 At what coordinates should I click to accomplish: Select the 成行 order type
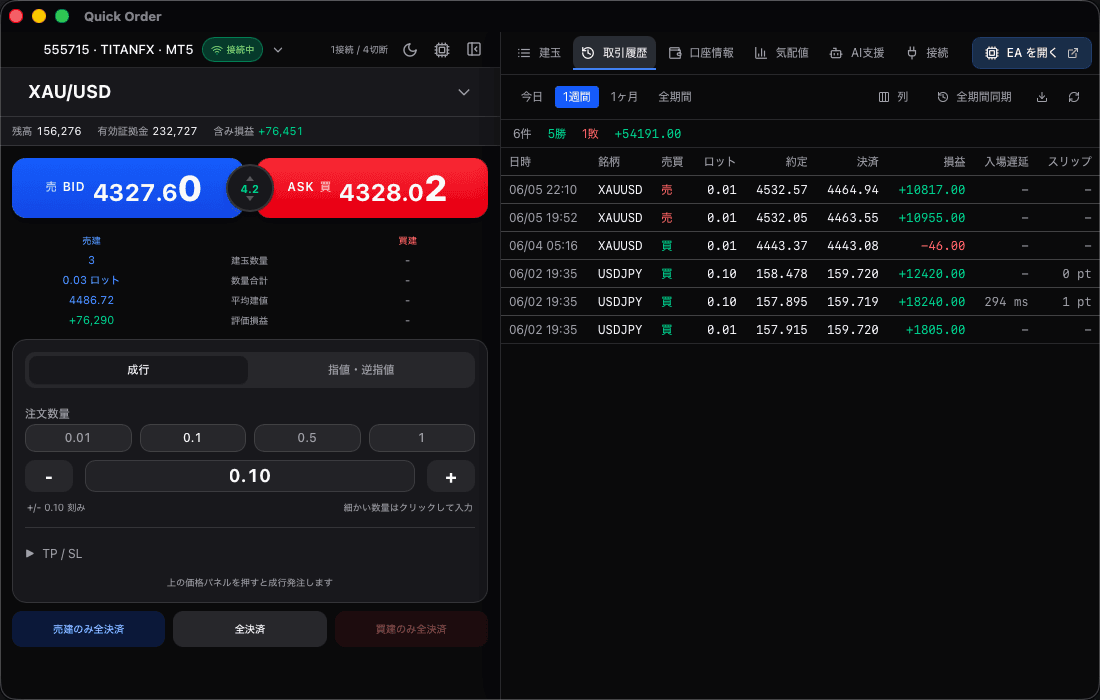[x=138, y=370]
